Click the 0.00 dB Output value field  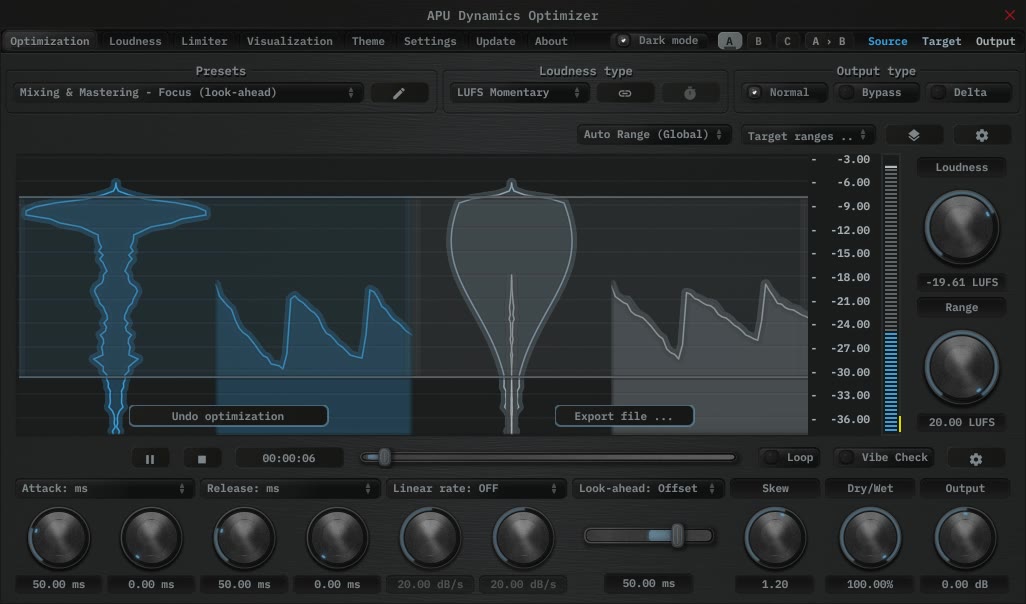(x=964, y=584)
